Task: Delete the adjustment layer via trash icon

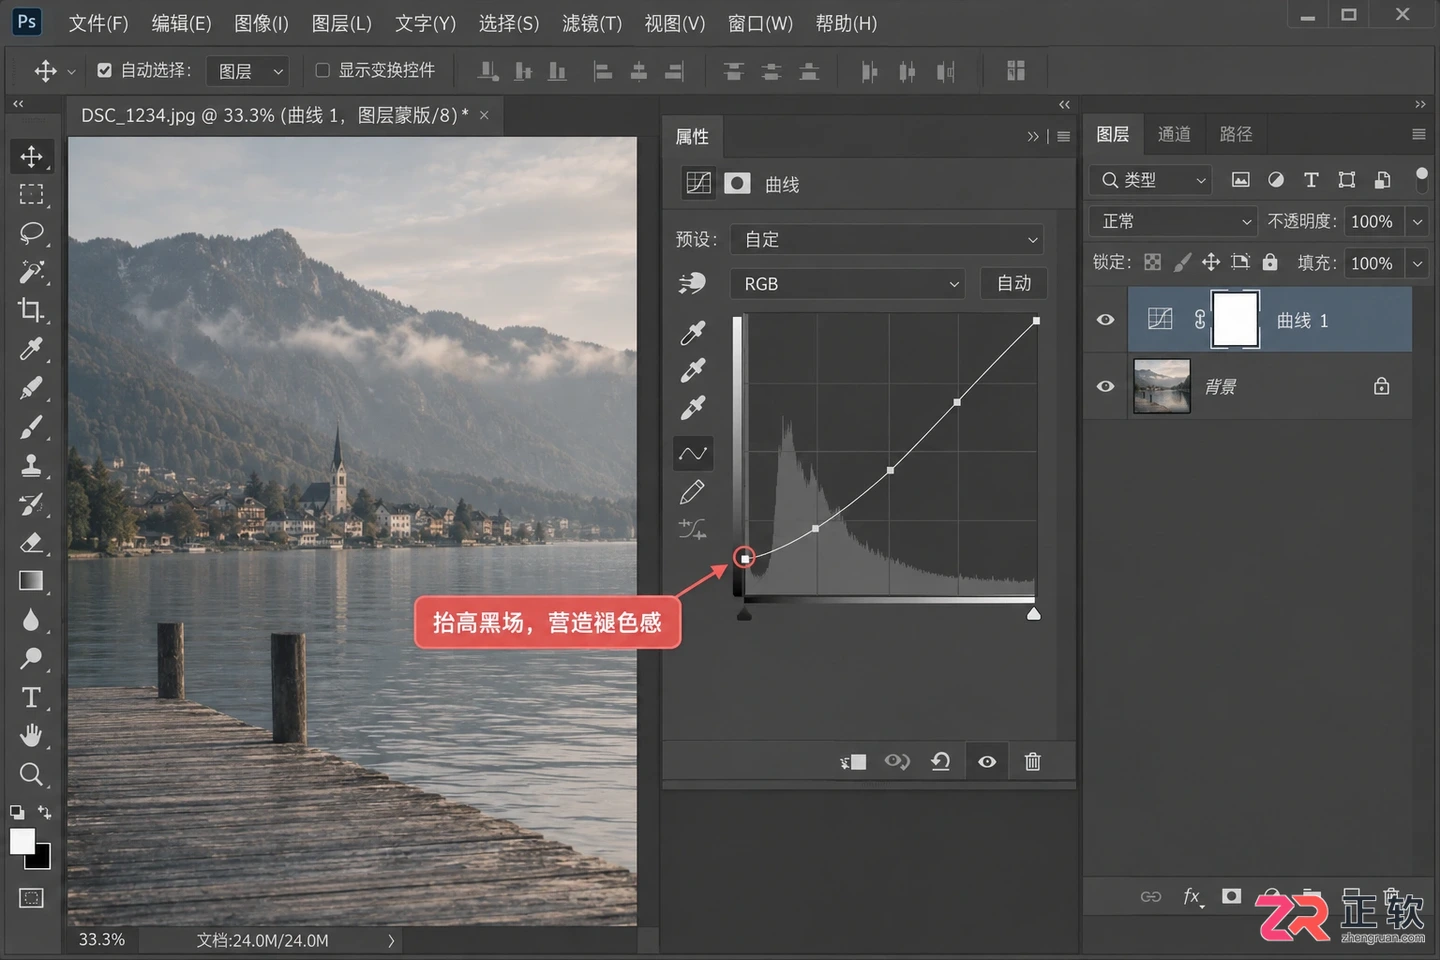Action: (x=1033, y=762)
